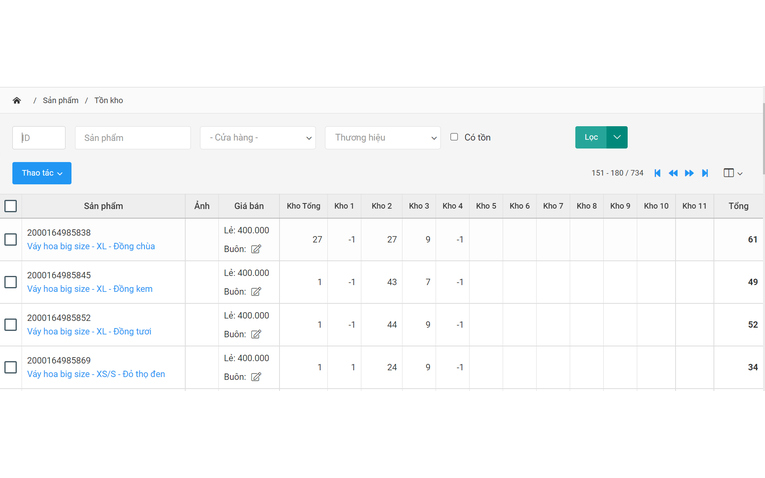Click the Tổng column header
765x478 pixels.
coord(738,206)
